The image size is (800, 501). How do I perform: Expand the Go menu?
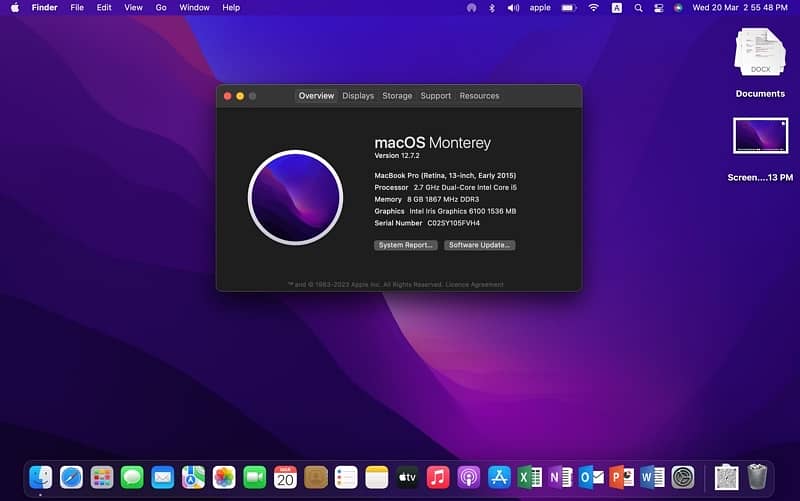[x=161, y=8]
